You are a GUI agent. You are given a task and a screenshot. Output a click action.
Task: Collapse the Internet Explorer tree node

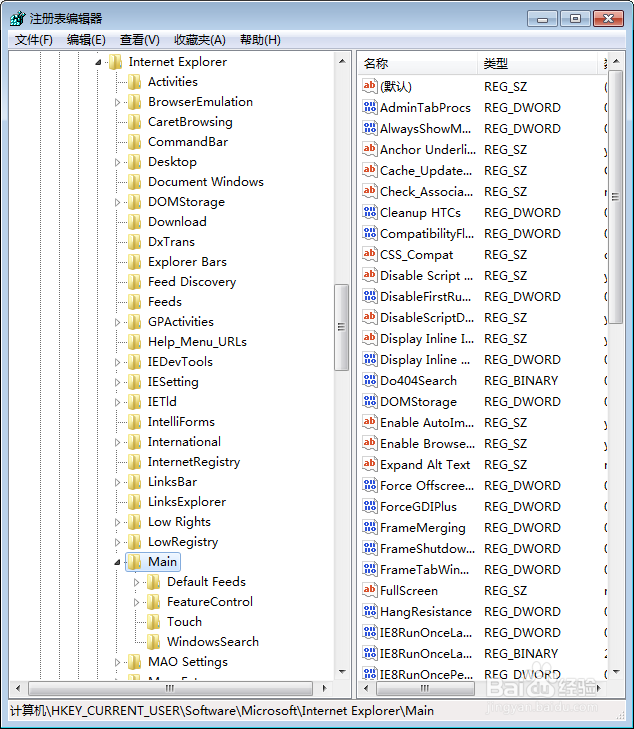[x=98, y=62]
